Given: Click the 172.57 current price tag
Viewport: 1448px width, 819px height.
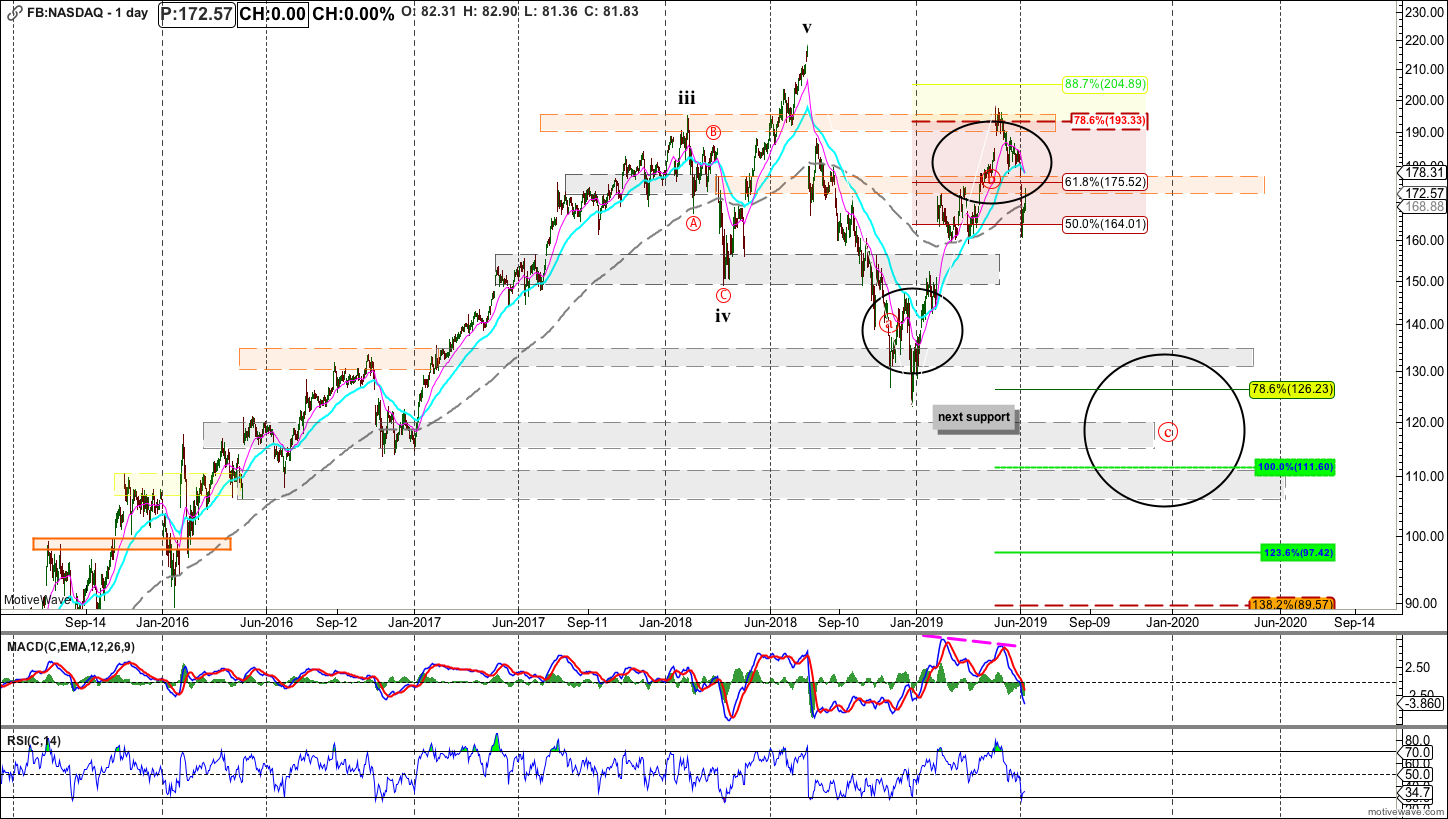Looking at the screenshot, I should coord(1425,193).
